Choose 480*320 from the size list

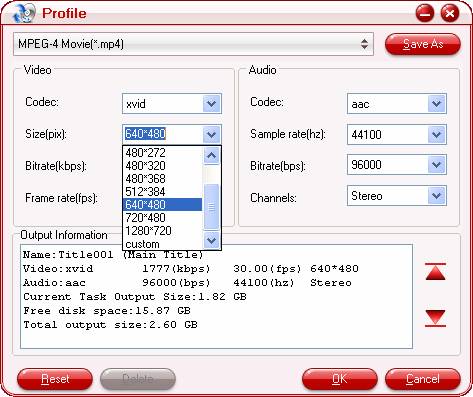pyautogui.click(x=163, y=166)
